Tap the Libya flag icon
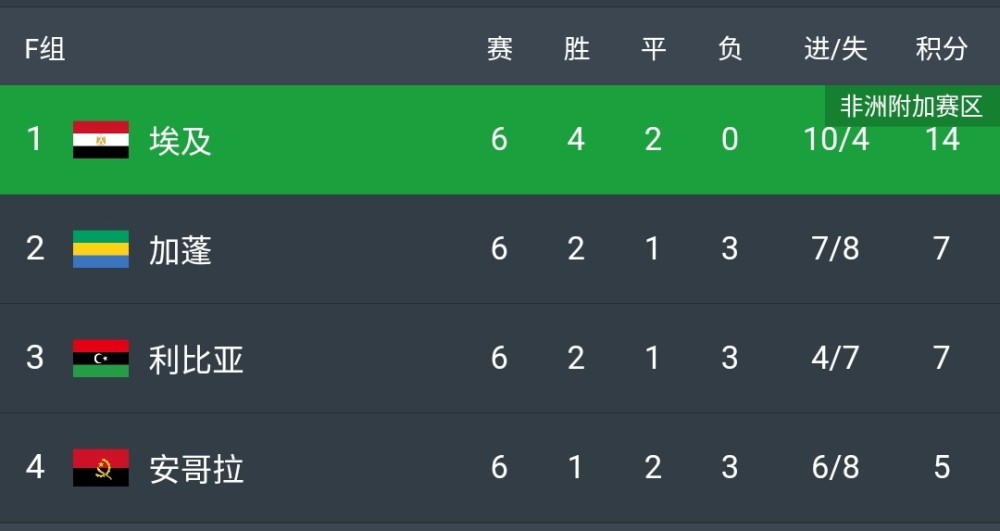1000x531 pixels. (101, 358)
